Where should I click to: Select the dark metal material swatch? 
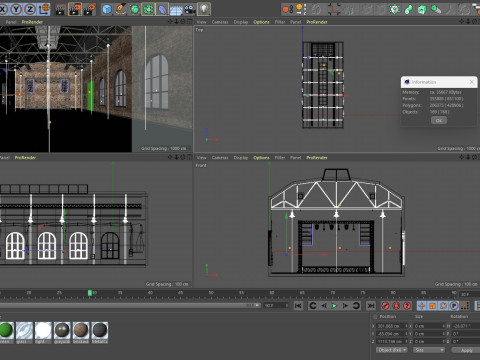[x=100, y=330]
